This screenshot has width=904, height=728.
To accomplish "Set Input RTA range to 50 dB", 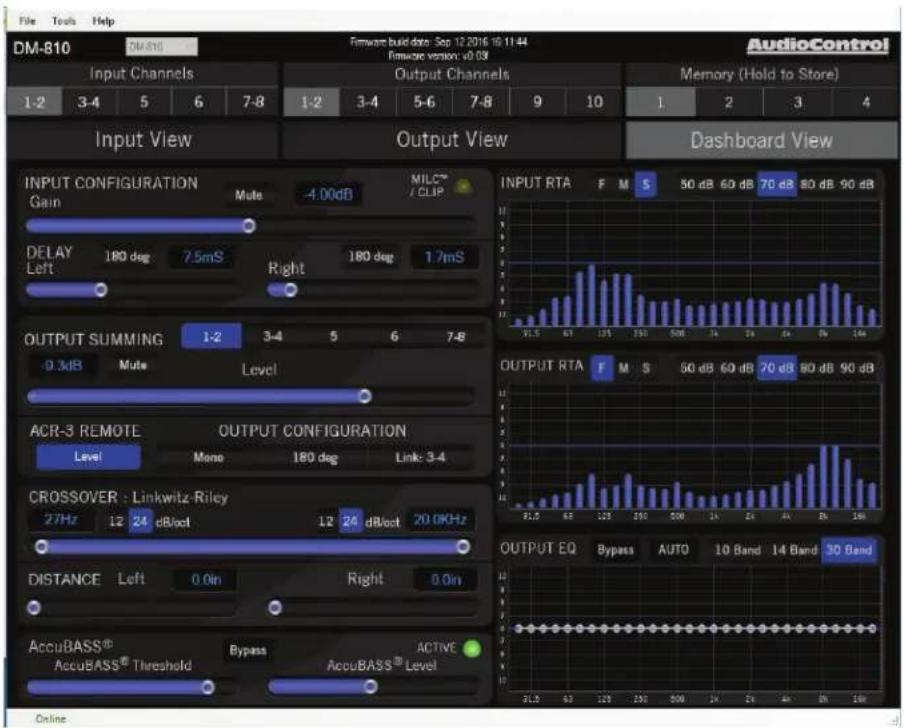I will pyautogui.click(x=696, y=184).
